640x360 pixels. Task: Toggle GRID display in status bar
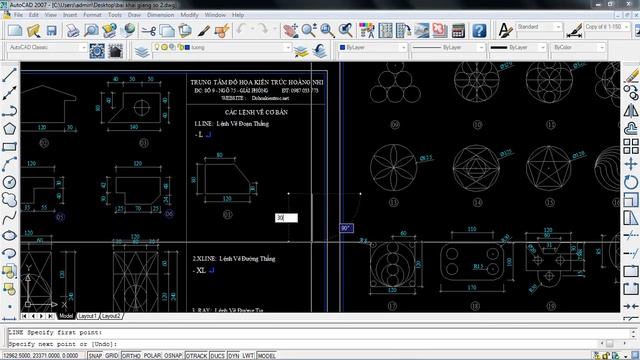[112, 356]
